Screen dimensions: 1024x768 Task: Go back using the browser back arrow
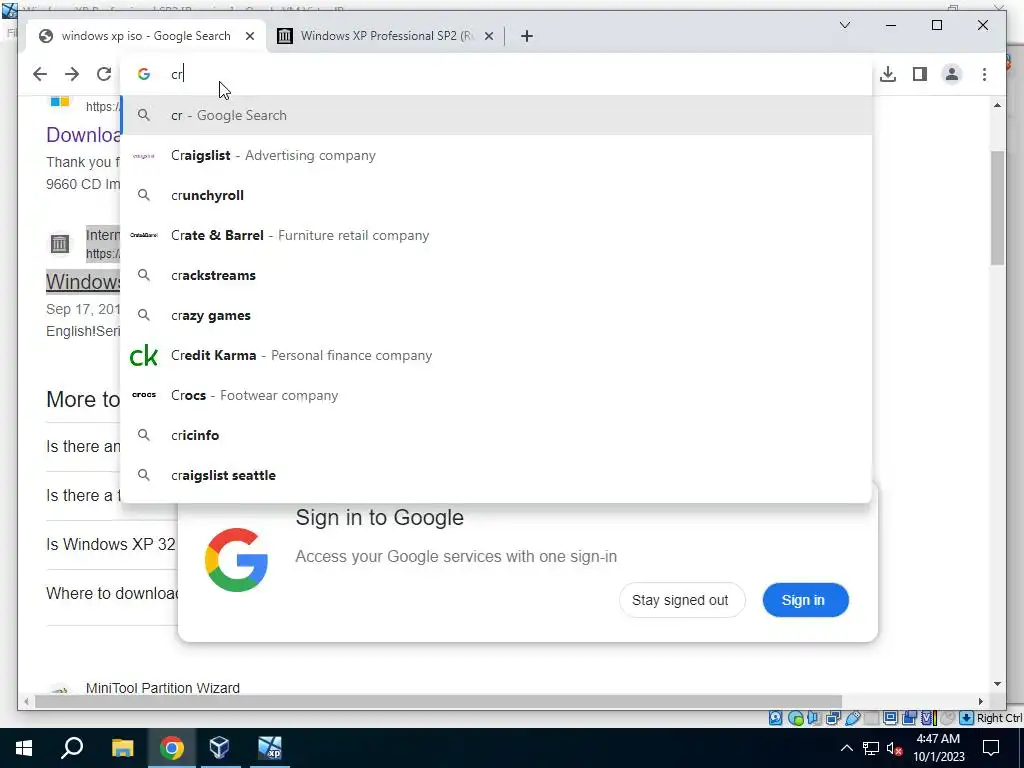pyautogui.click(x=40, y=74)
